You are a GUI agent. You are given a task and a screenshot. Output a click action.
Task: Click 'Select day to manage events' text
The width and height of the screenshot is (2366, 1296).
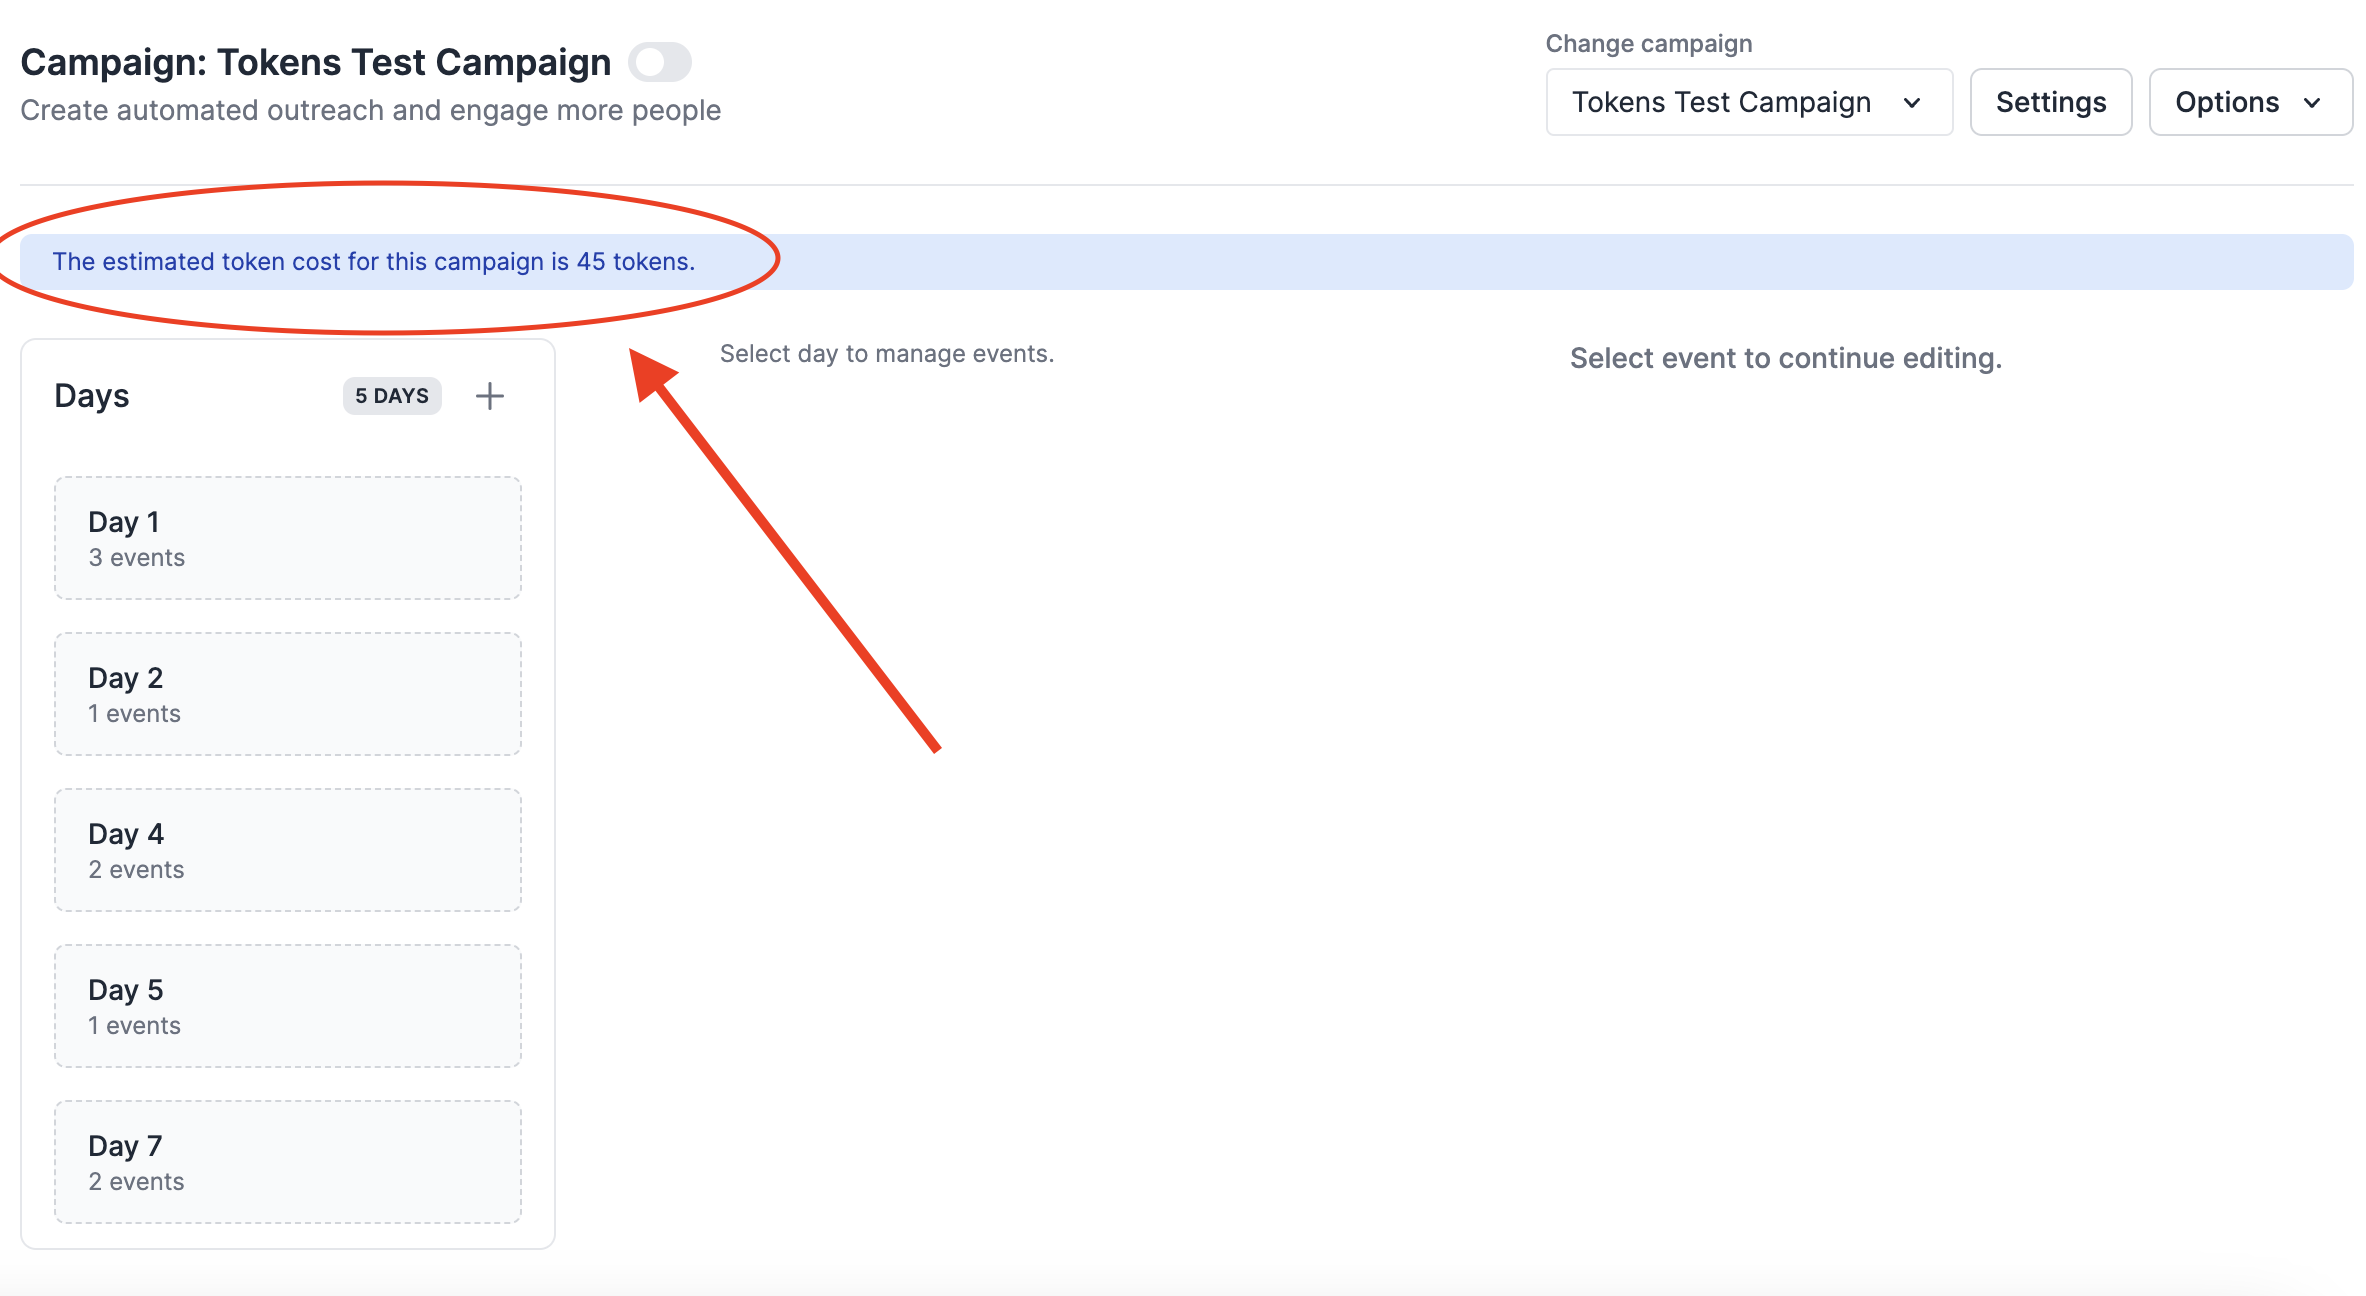(x=886, y=354)
